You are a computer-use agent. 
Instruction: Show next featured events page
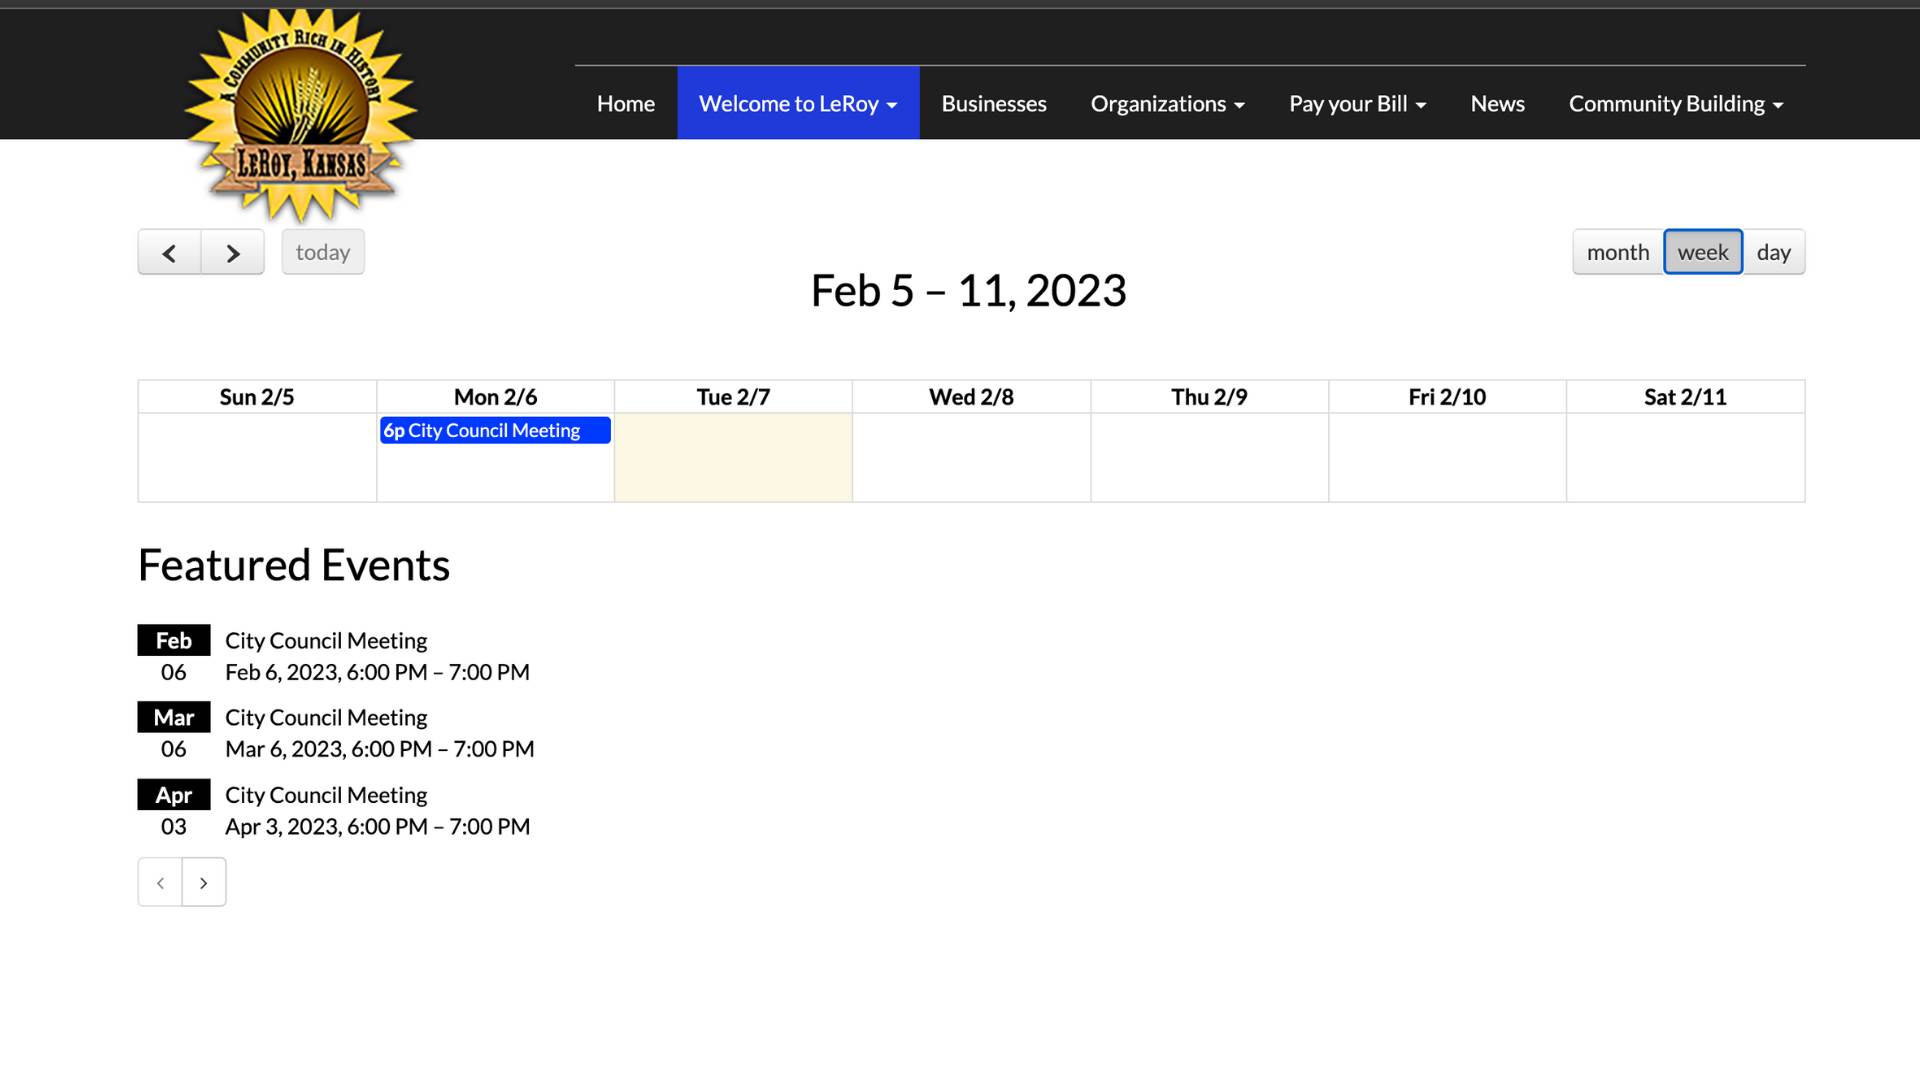tap(204, 883)
